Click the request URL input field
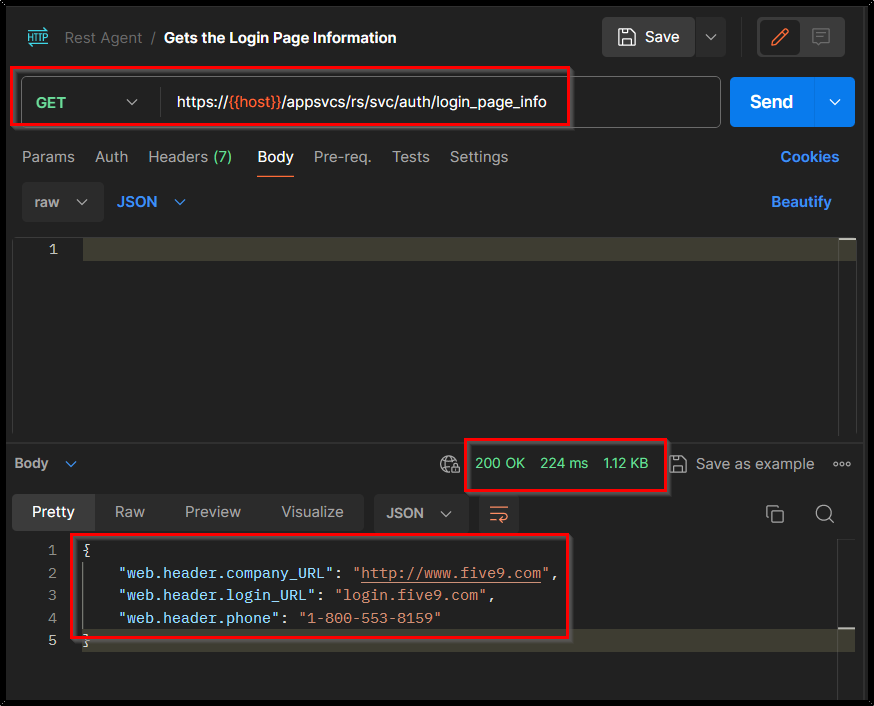This screenshot has width=874, height=706. (439, 103)
